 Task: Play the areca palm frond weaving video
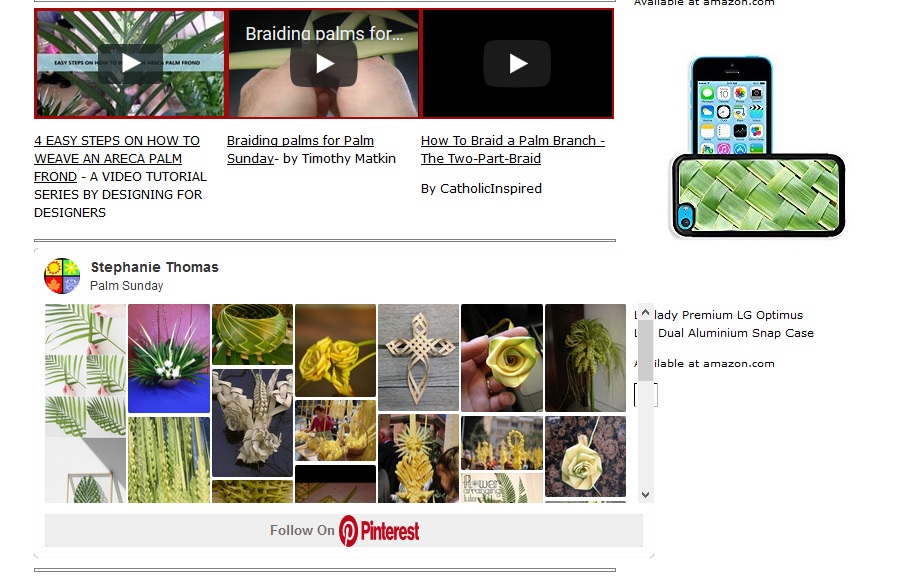coord(130,64)
